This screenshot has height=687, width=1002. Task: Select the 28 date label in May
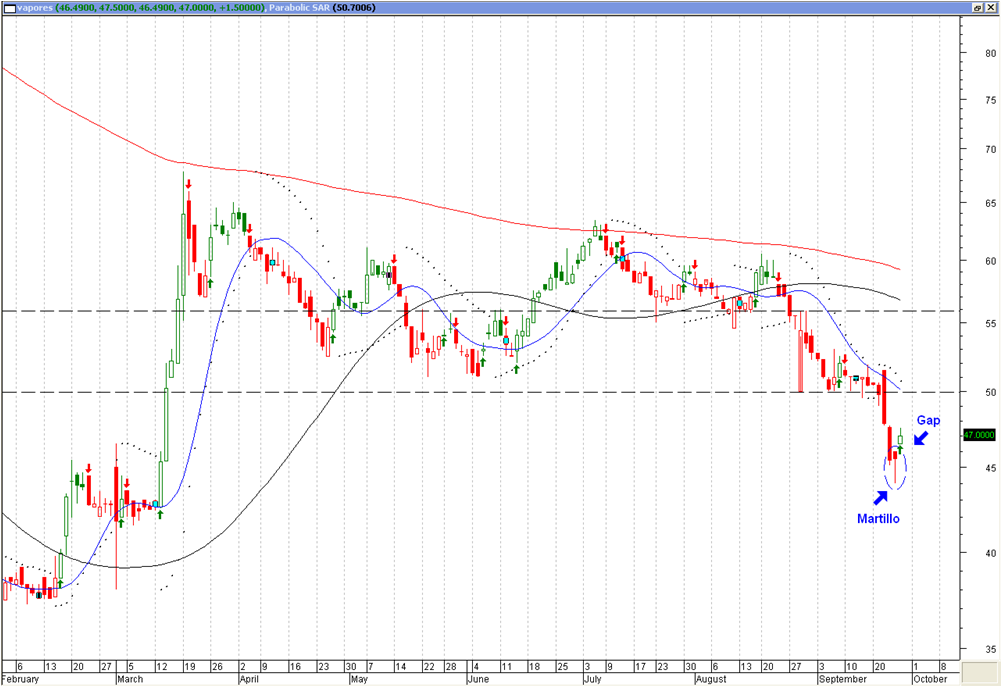coord(451,667)
